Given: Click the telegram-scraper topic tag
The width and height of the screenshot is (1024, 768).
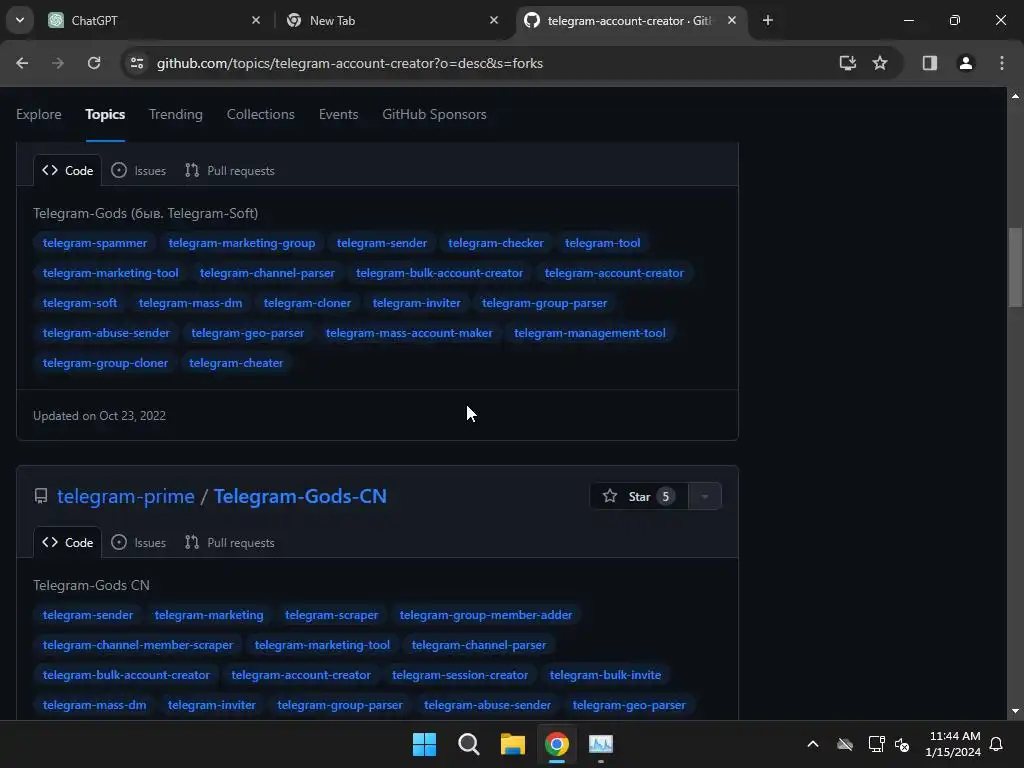Looking at the screenshot, I should 331,615.
